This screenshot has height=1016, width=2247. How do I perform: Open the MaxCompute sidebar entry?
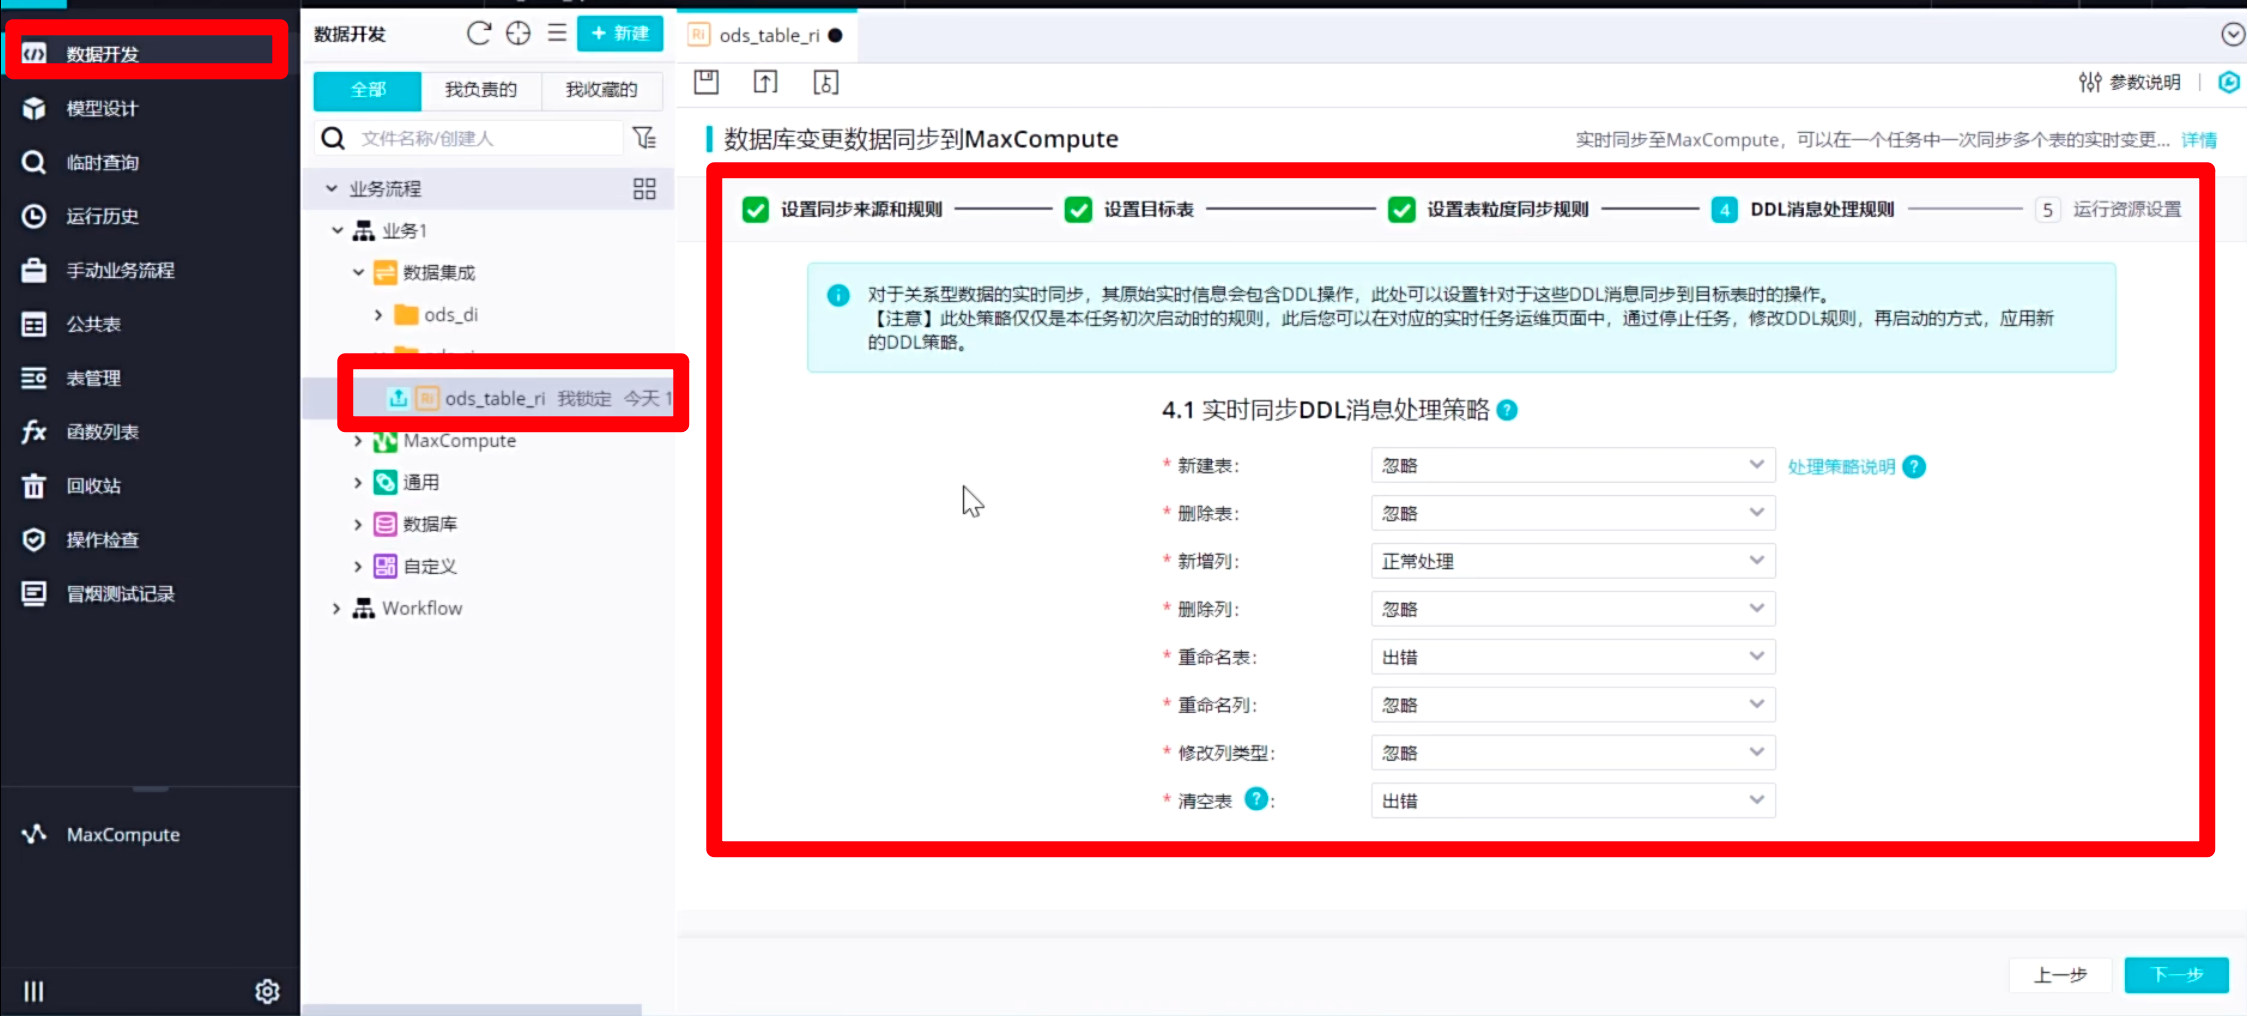(122, 834)
